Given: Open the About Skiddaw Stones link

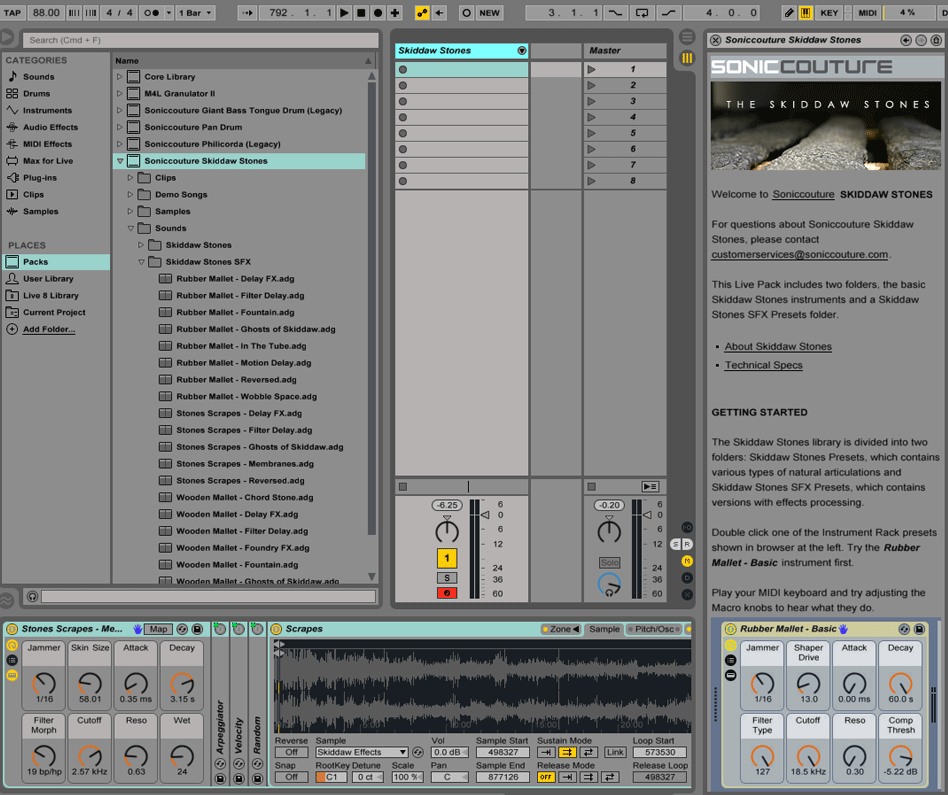Looking at the screenshot, I should coord(778,346).
